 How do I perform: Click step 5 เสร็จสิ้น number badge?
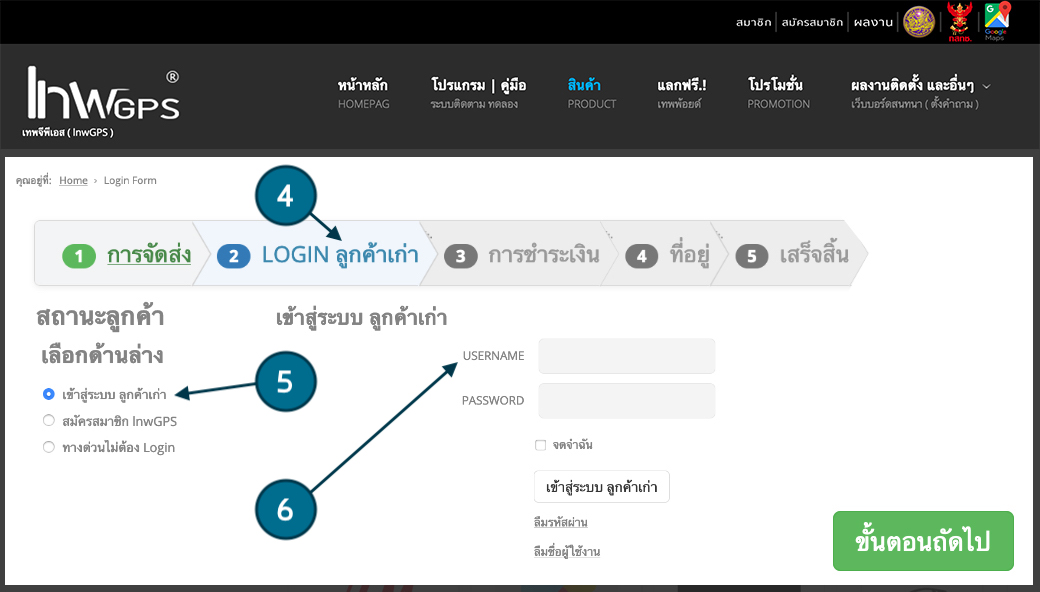(751, 256)
